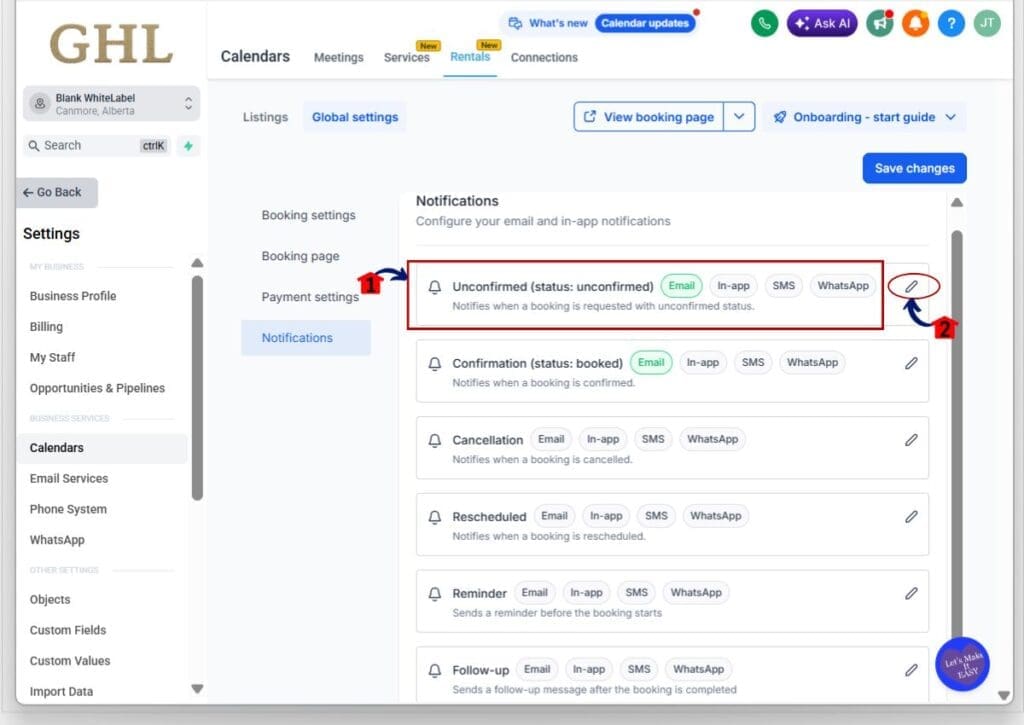Toggle Email chip on Confirmation notification
Screen dimensions: 1024x725
tap(651, 362)
